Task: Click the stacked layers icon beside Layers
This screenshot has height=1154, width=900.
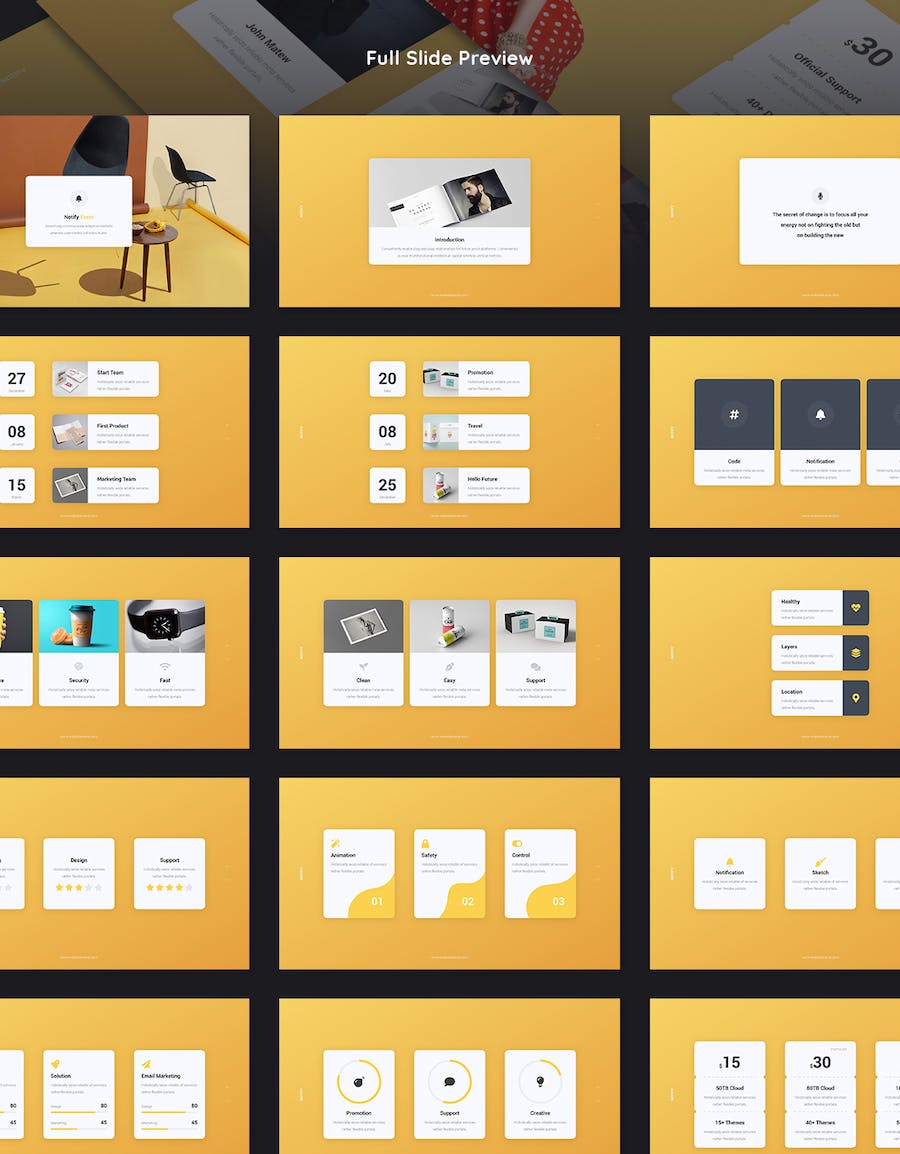Action: [856, 652]
